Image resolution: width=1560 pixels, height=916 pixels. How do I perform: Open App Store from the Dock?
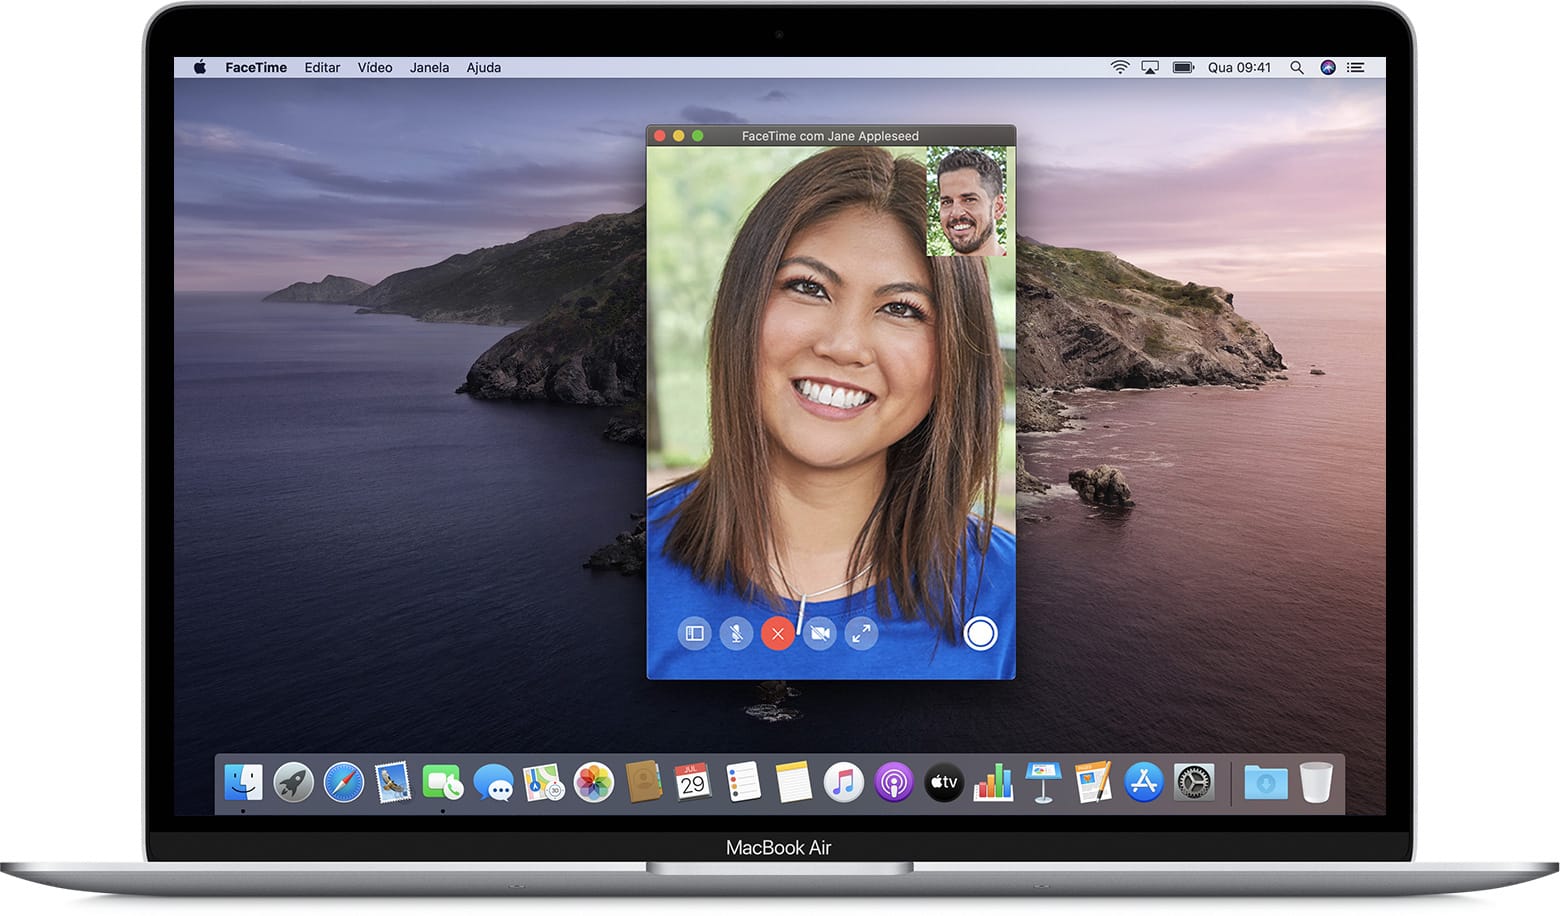coord(1143,782)
